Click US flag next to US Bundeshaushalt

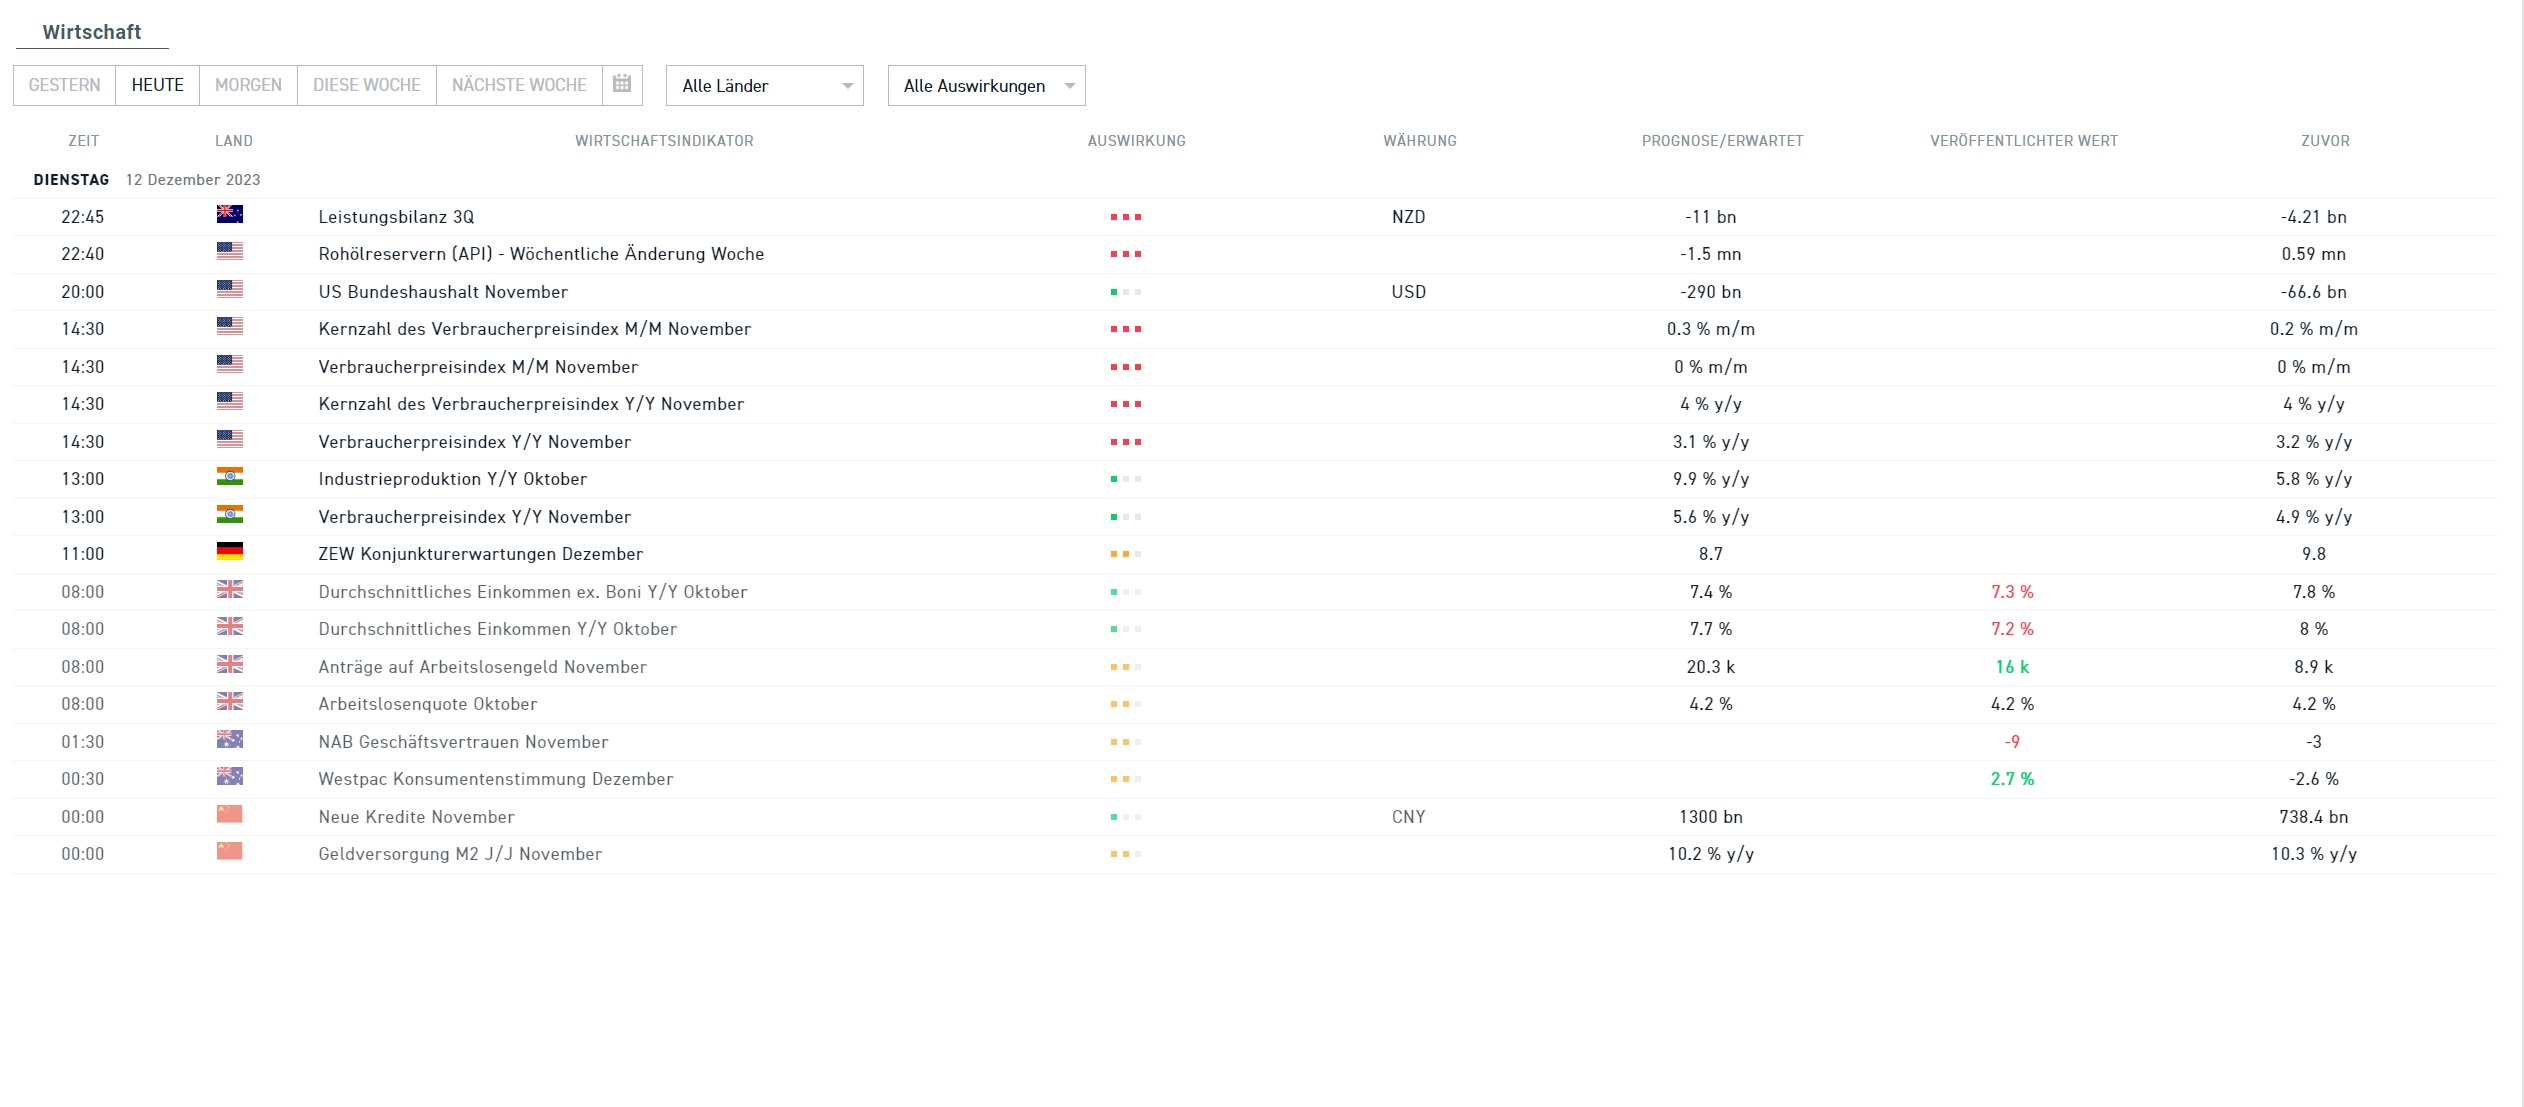click(x=229, y=290)
